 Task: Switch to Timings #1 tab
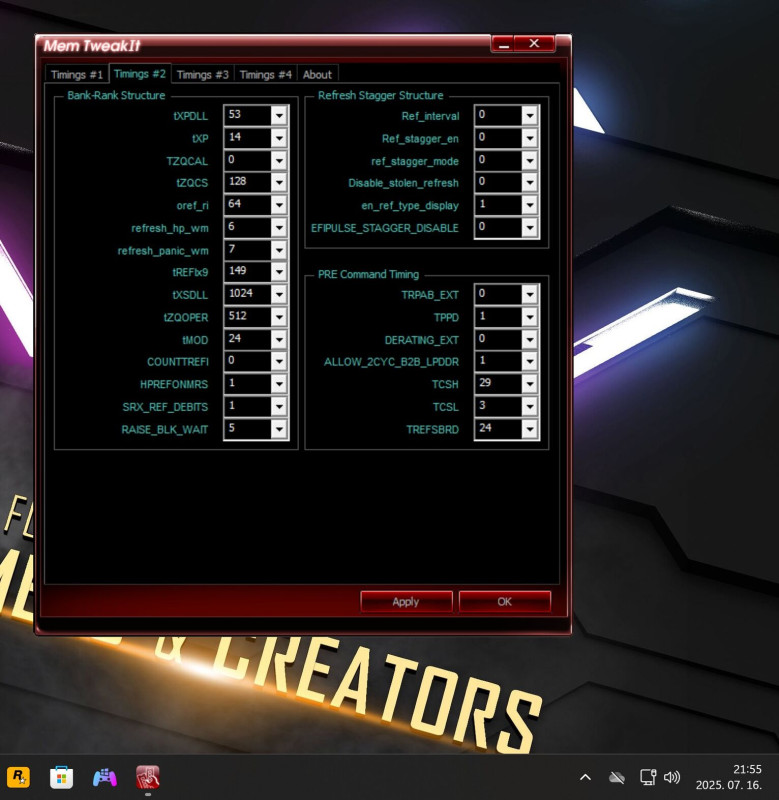pos(77,74)
